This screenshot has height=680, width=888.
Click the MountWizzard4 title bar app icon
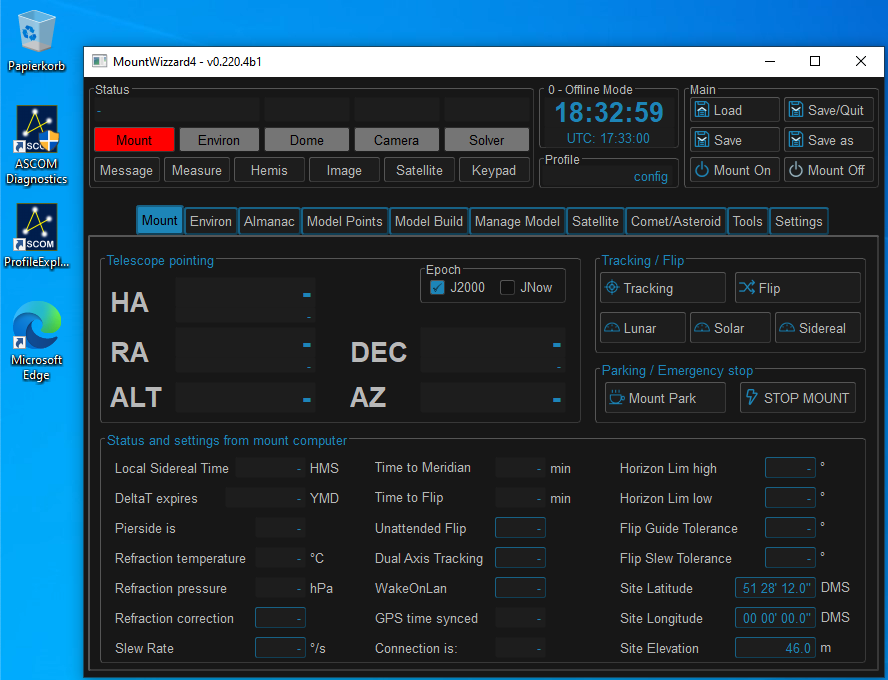pyautogui.click(x=100, y=61)
